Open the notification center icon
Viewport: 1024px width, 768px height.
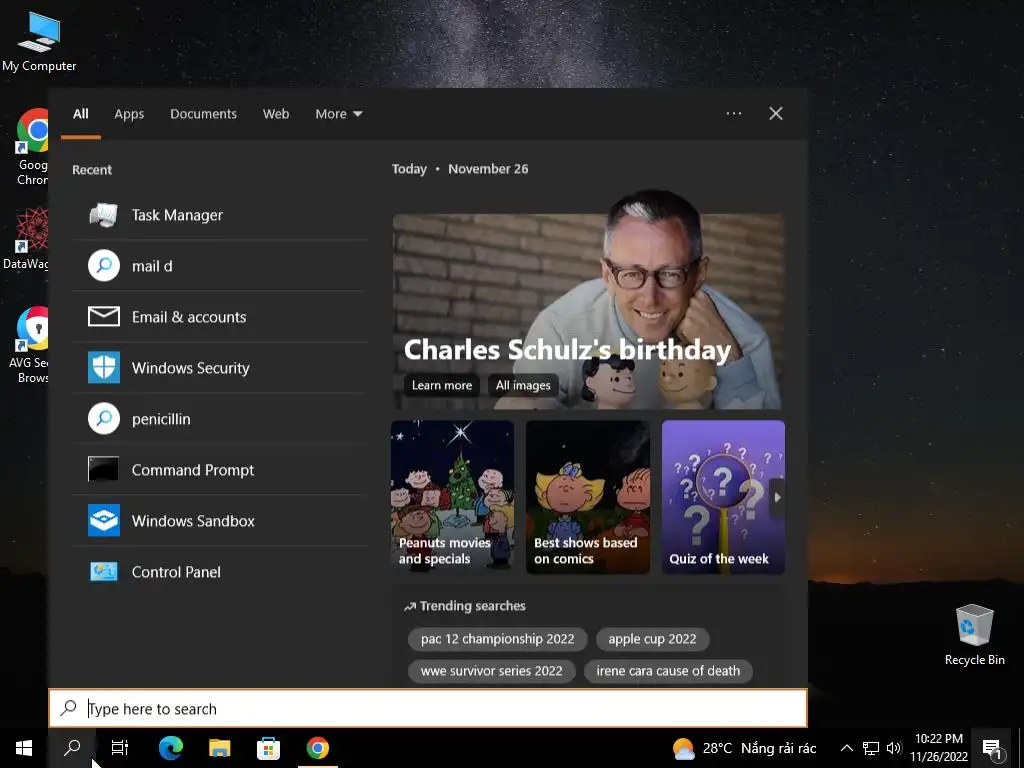click(x=992, y=748)
